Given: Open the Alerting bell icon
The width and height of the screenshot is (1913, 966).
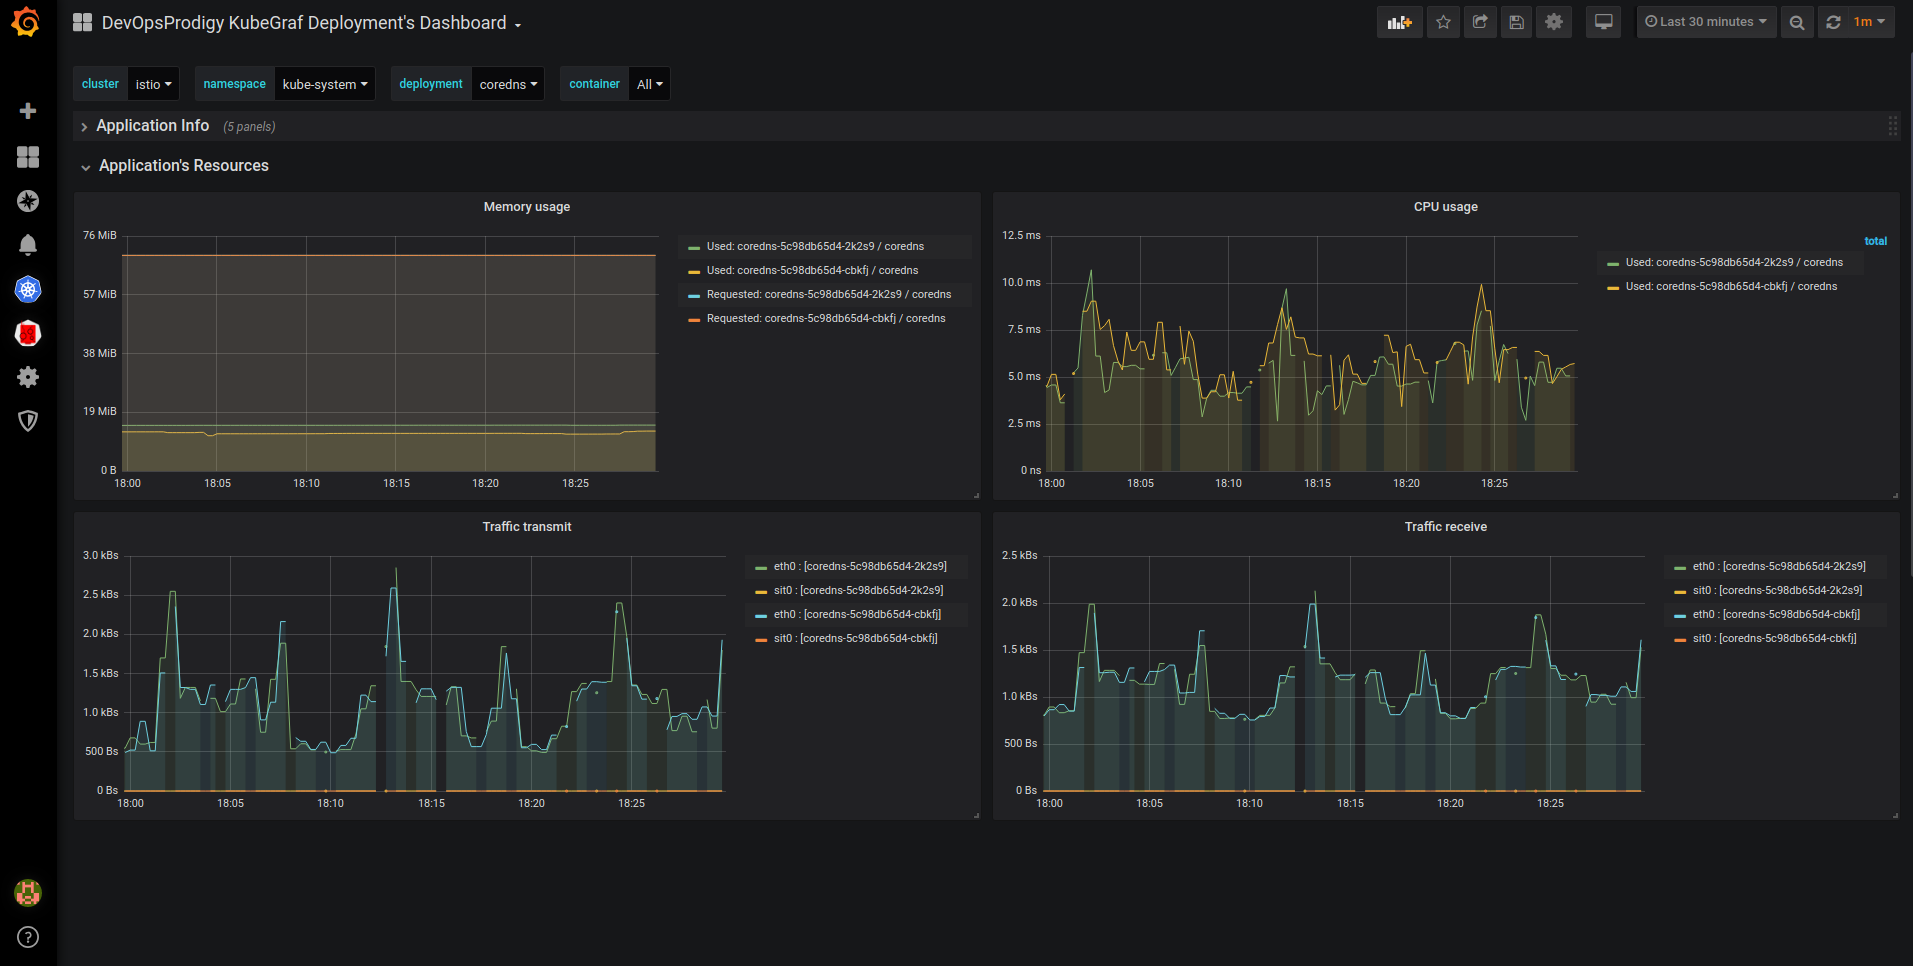Looking at the screenshot, I should pos(28,245).
